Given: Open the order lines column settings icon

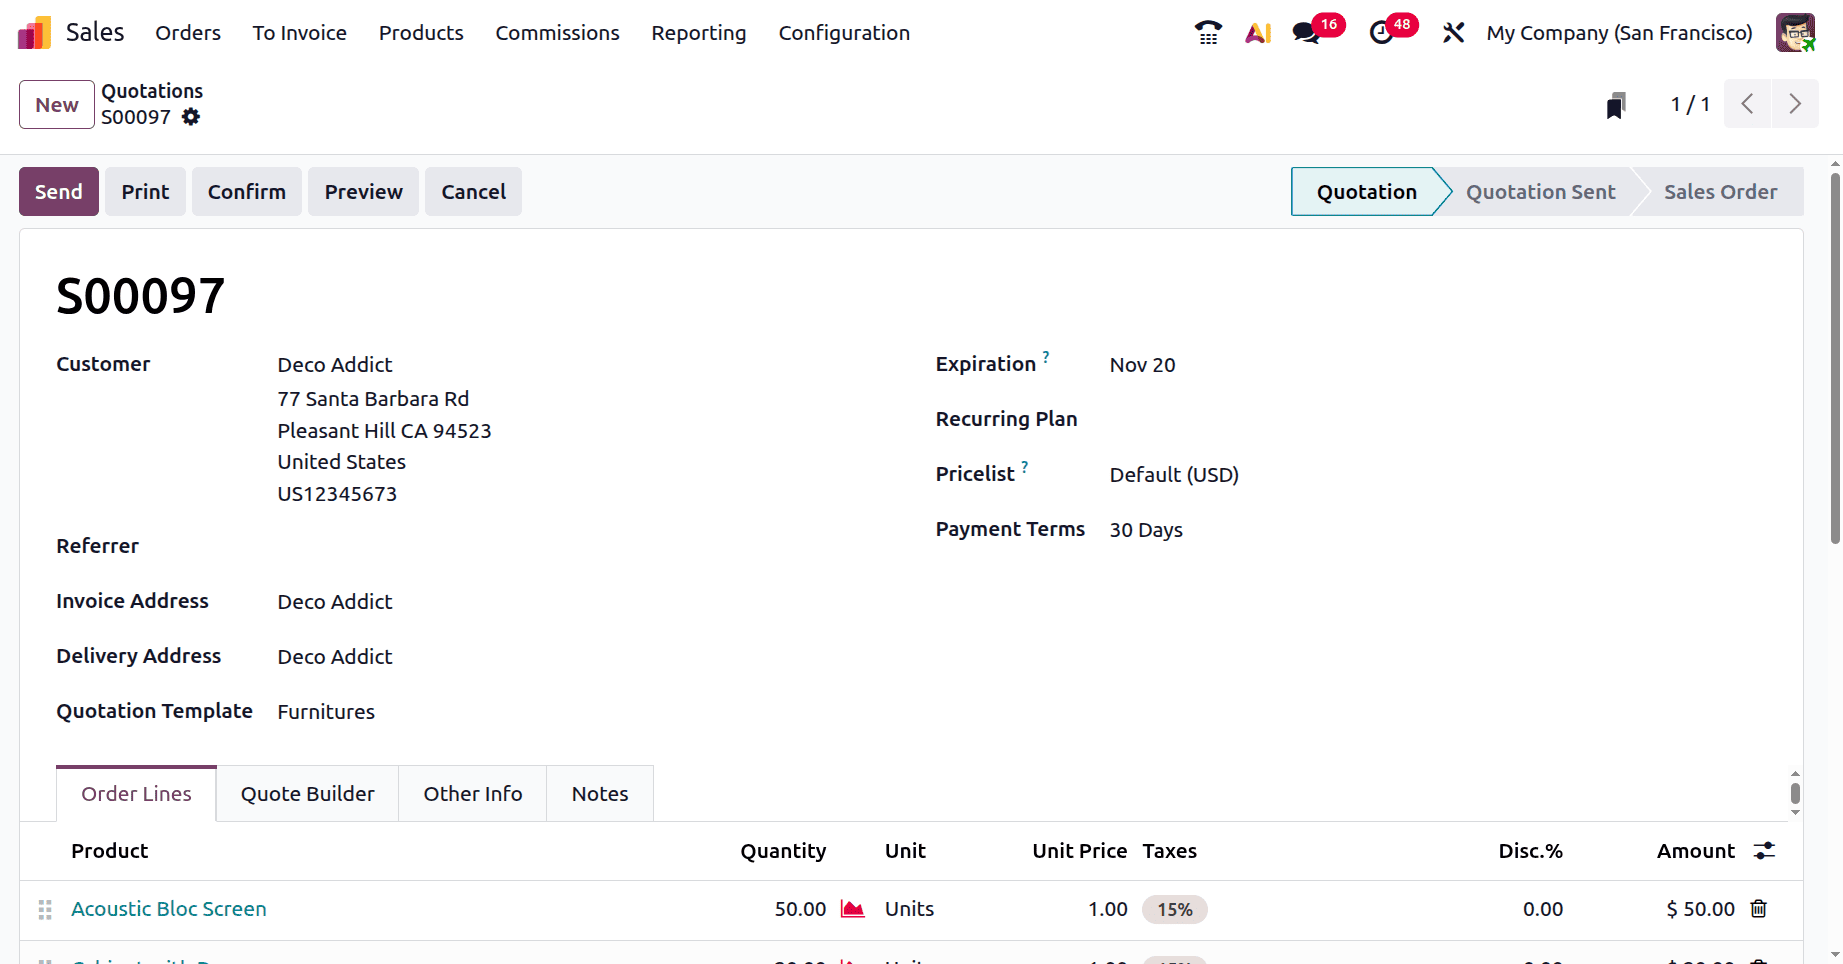Looking at the screenshot, I should pos(1764,851).
